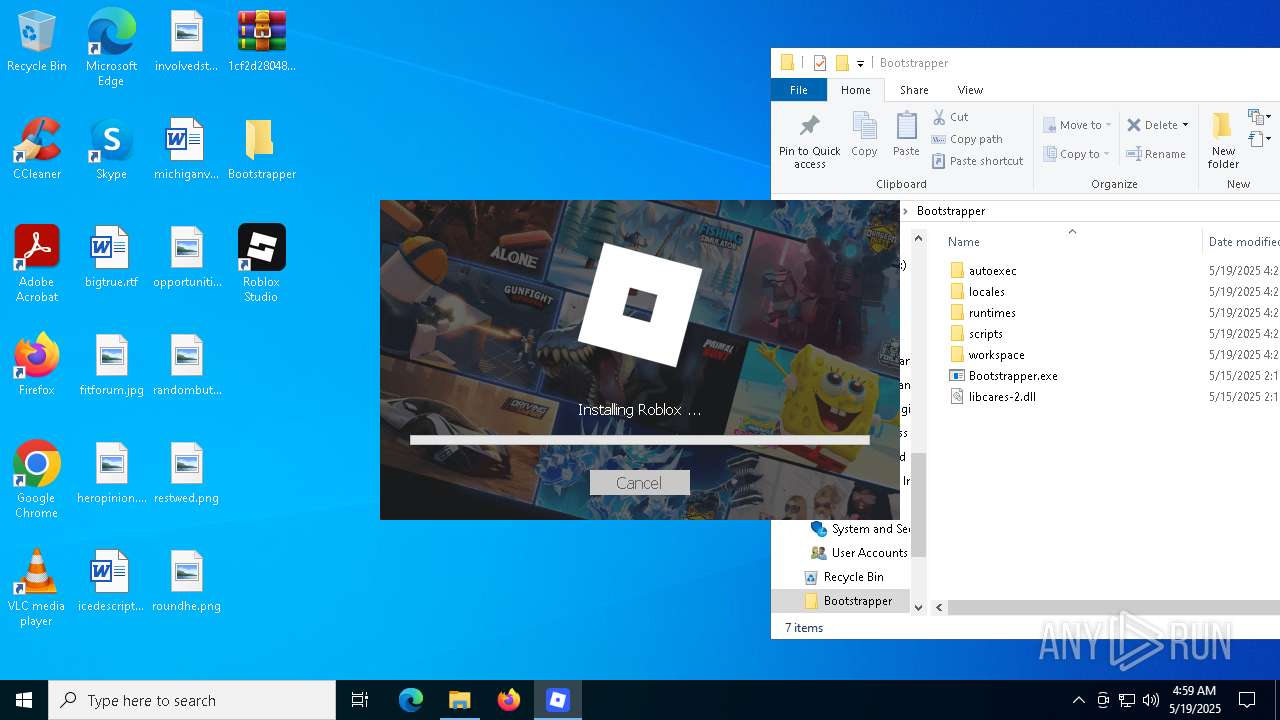1280x720 pixels.
Task: Click Pin to Quick access in Explorer ribbon
Action: coord(810,141)
